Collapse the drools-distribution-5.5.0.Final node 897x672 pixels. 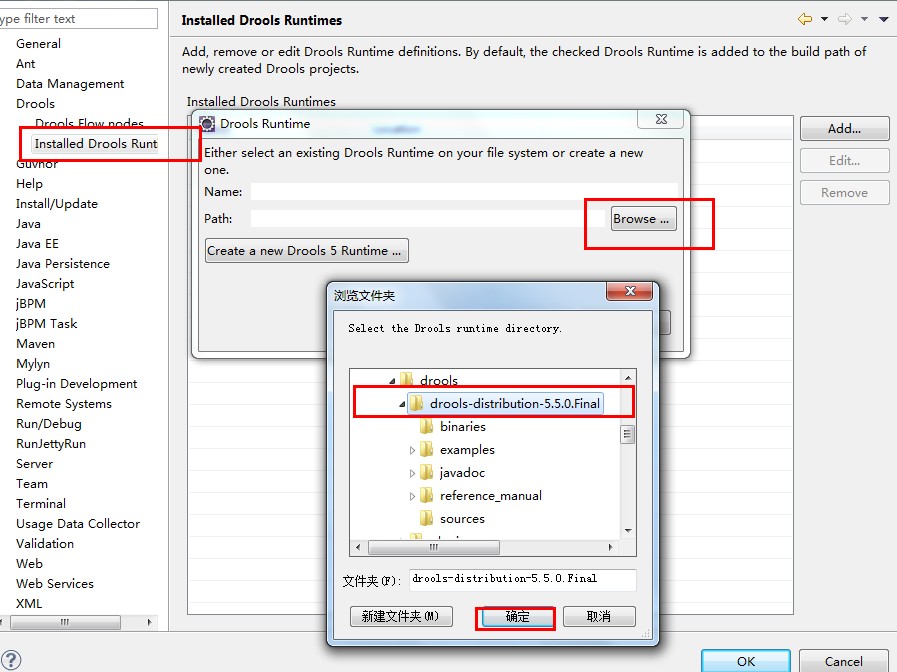pos(402,404)
